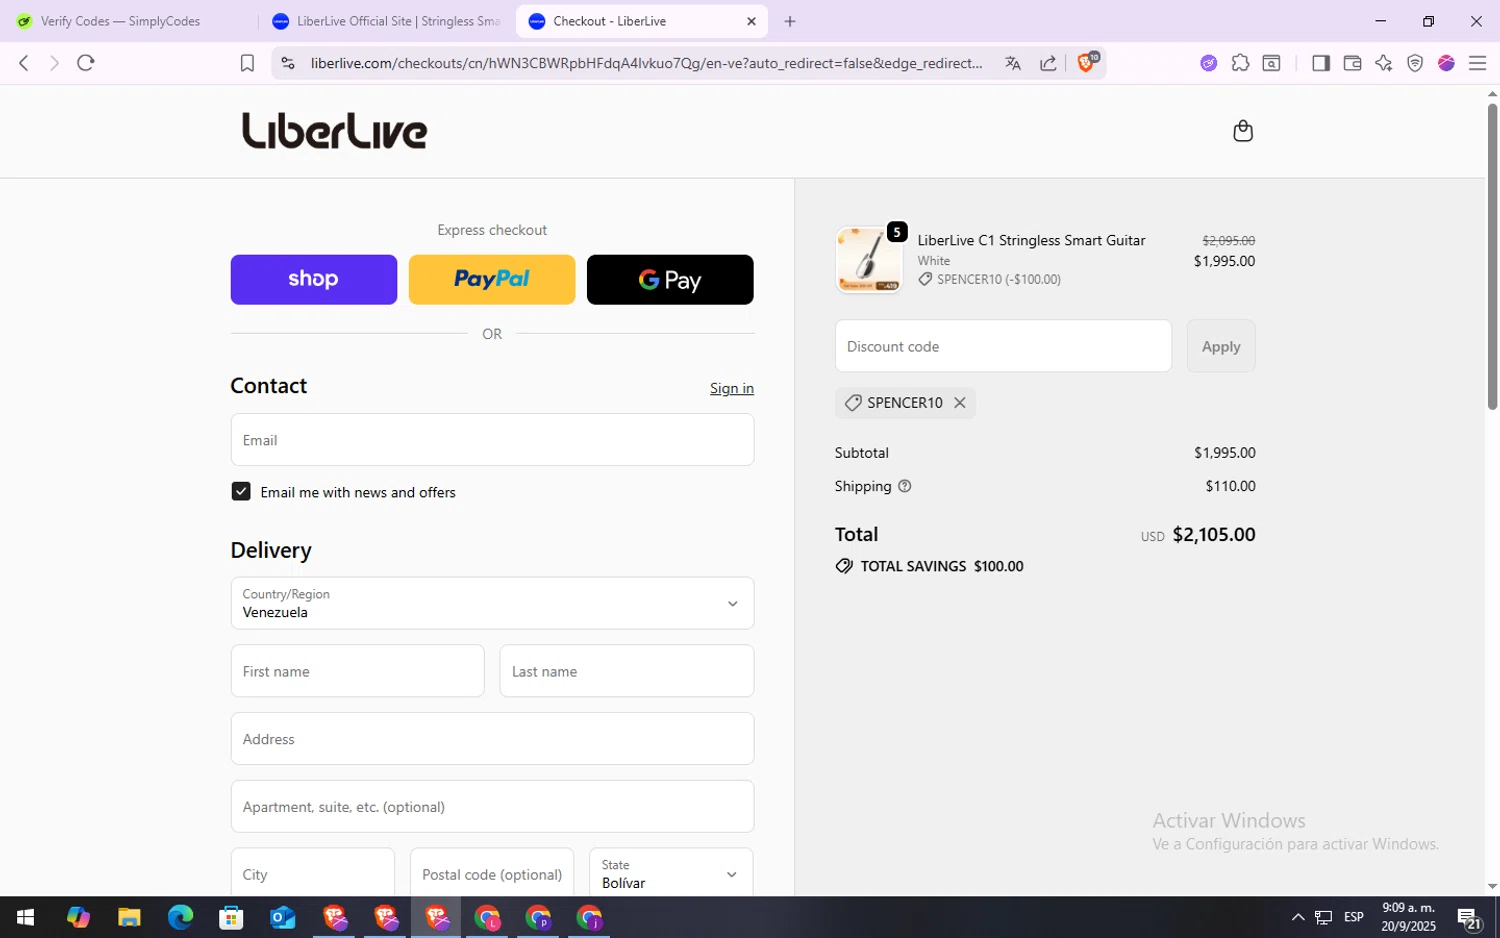The height and width of the screenshot is (938, 1500).
Task: Focus the Email input field
Action: [492, 440]
